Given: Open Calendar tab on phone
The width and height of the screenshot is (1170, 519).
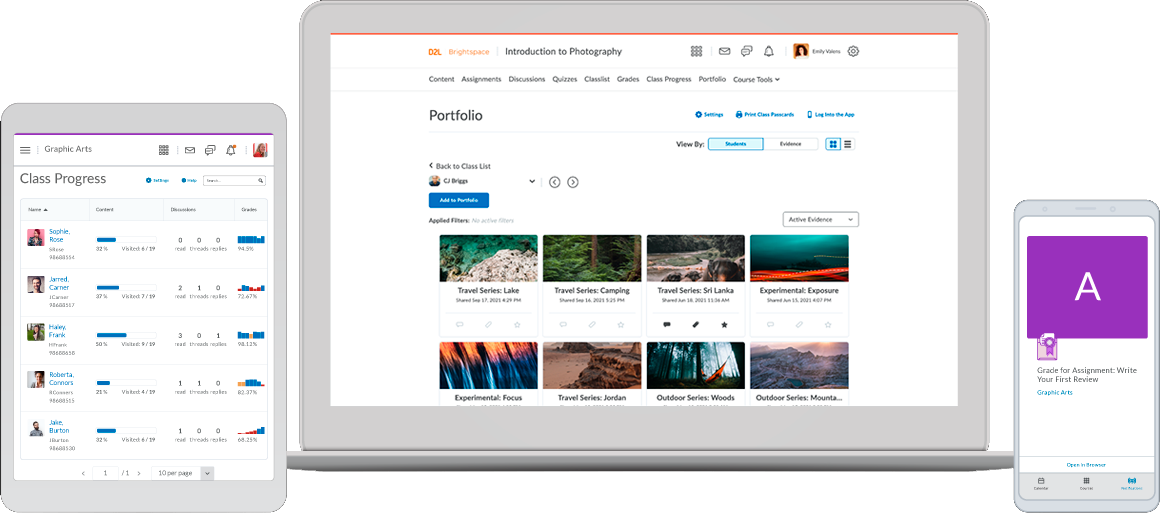Looking at the screenshot, I should (1040, 483).
